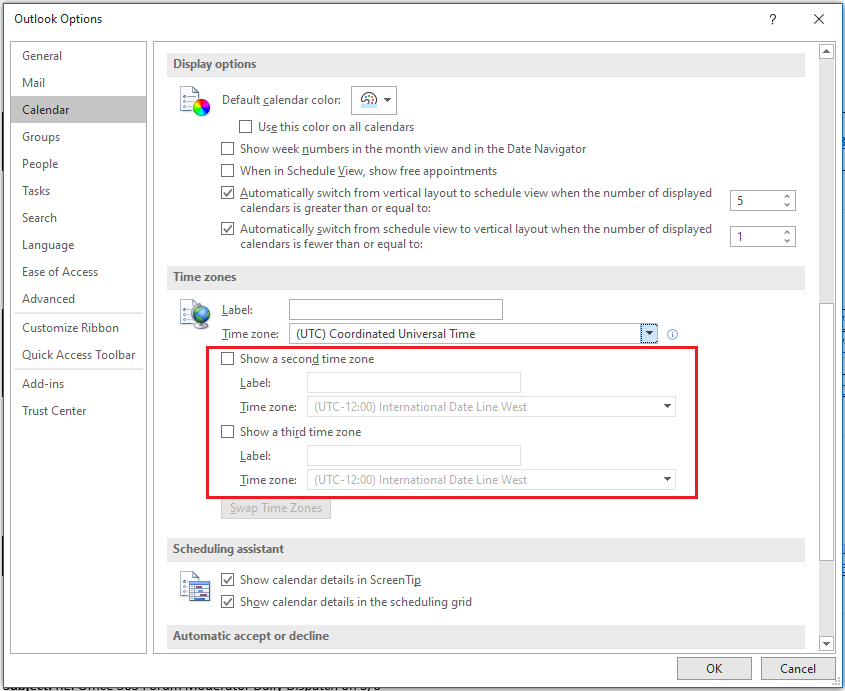The height and width of the screenshot is (691, 845).
Task: Increase the vertical layout calendar count of 1
Action: tap(787, 232)
